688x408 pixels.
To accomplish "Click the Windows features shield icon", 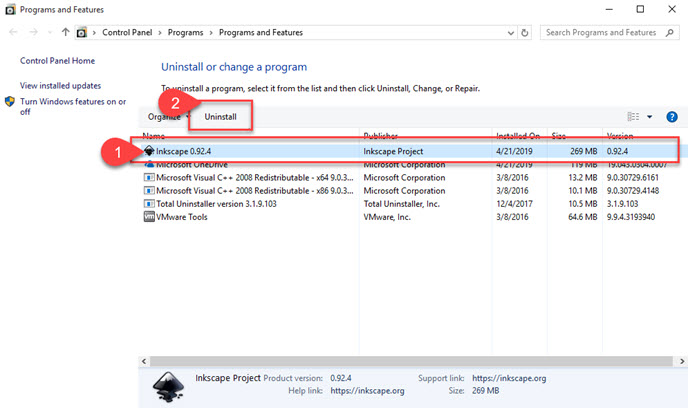I will 10,102.
